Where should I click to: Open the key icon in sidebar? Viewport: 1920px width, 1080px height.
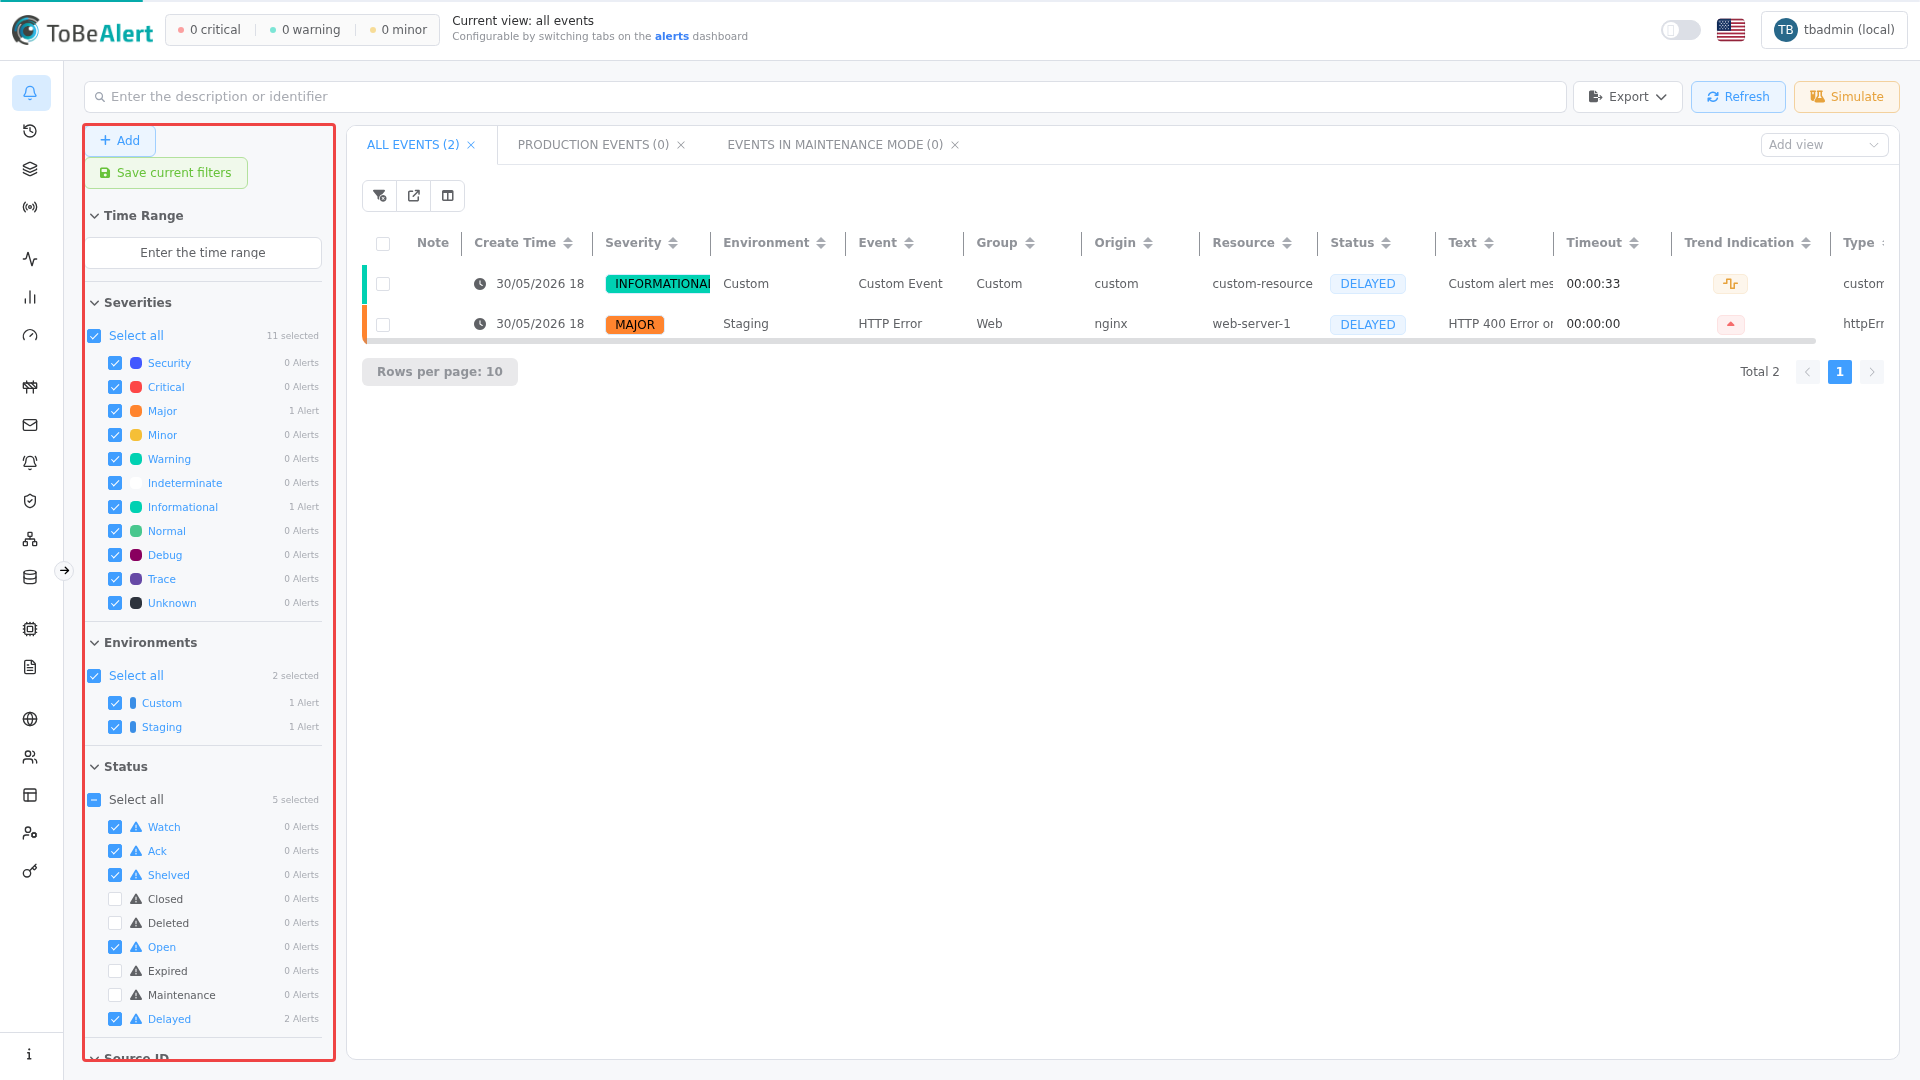click(x=30, y=871)
